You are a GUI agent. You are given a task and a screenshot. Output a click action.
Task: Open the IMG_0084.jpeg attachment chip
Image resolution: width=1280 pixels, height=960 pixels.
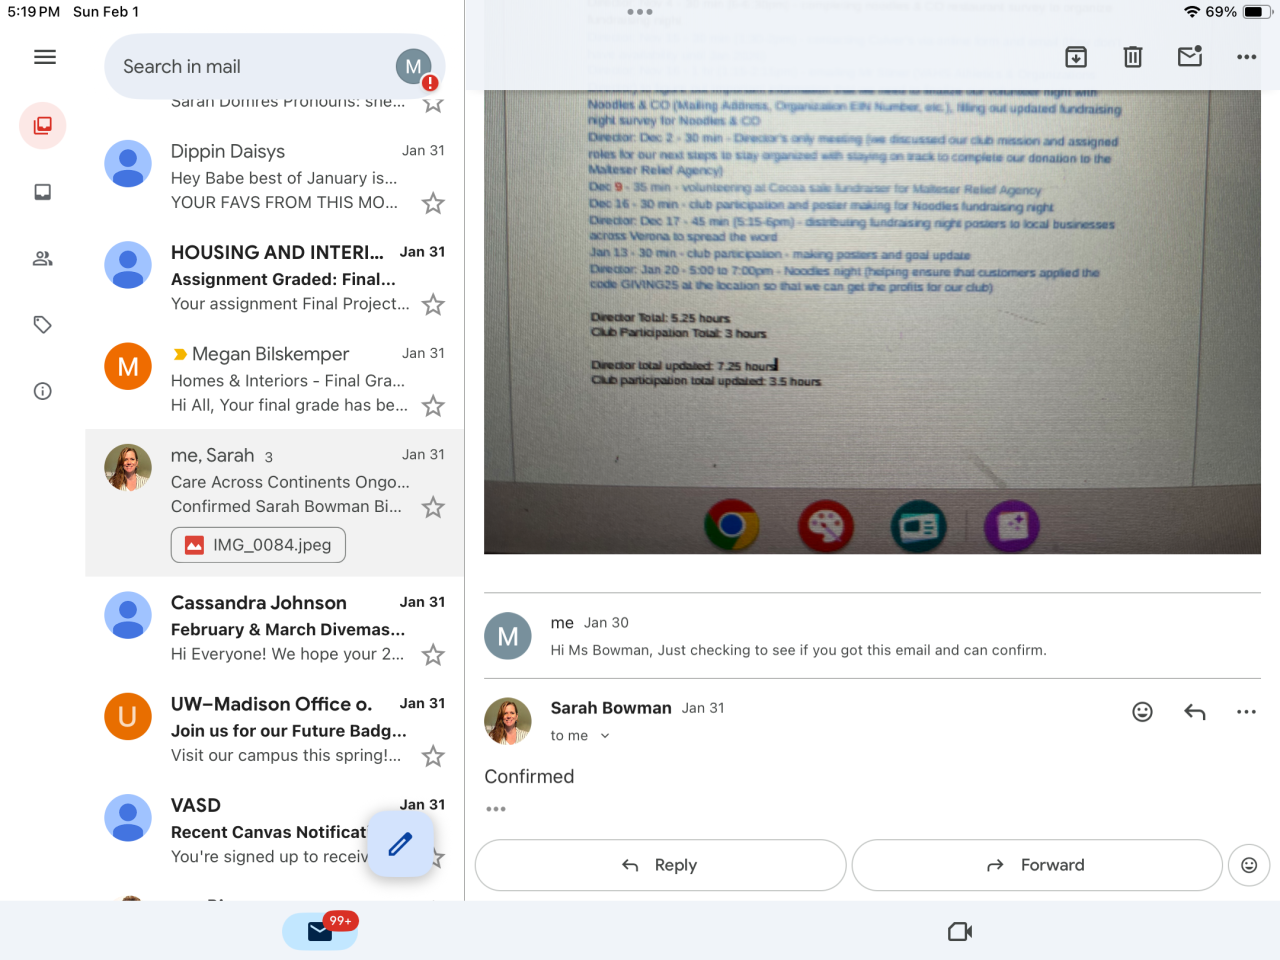pyautogui.click(x=258, y=545)
